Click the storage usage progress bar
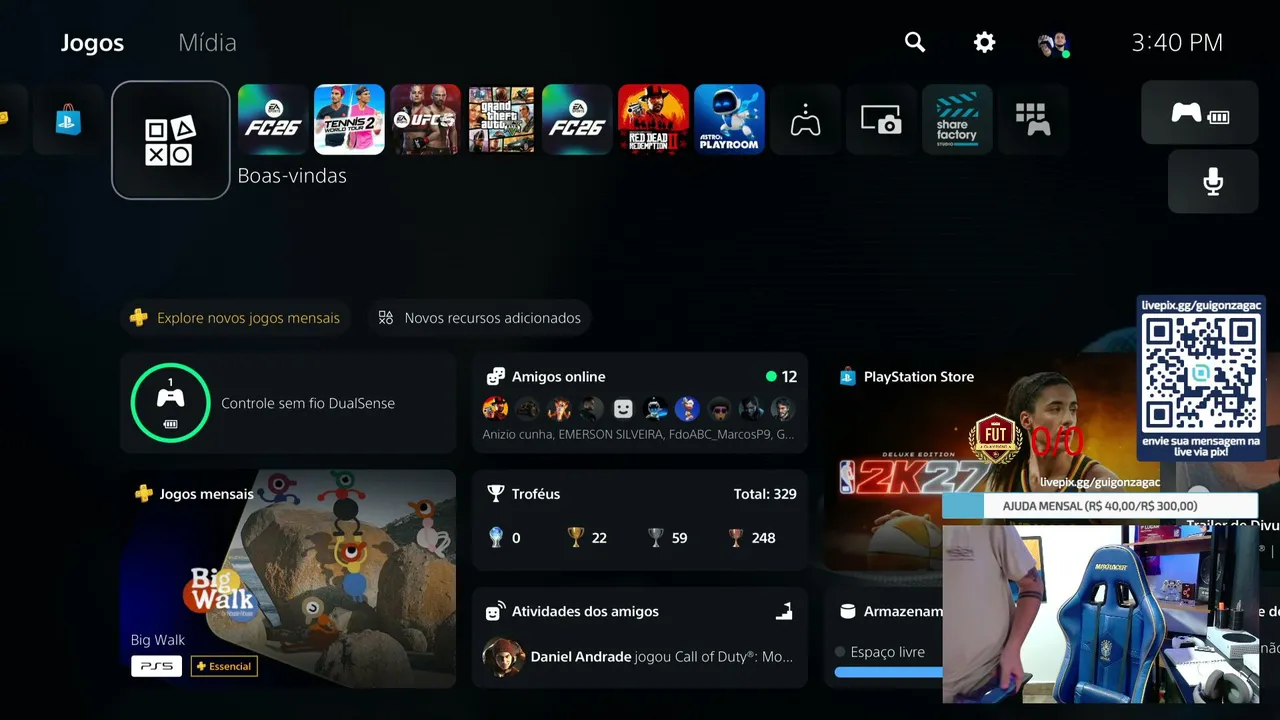 pyautogui.click(x=888, y=673)
